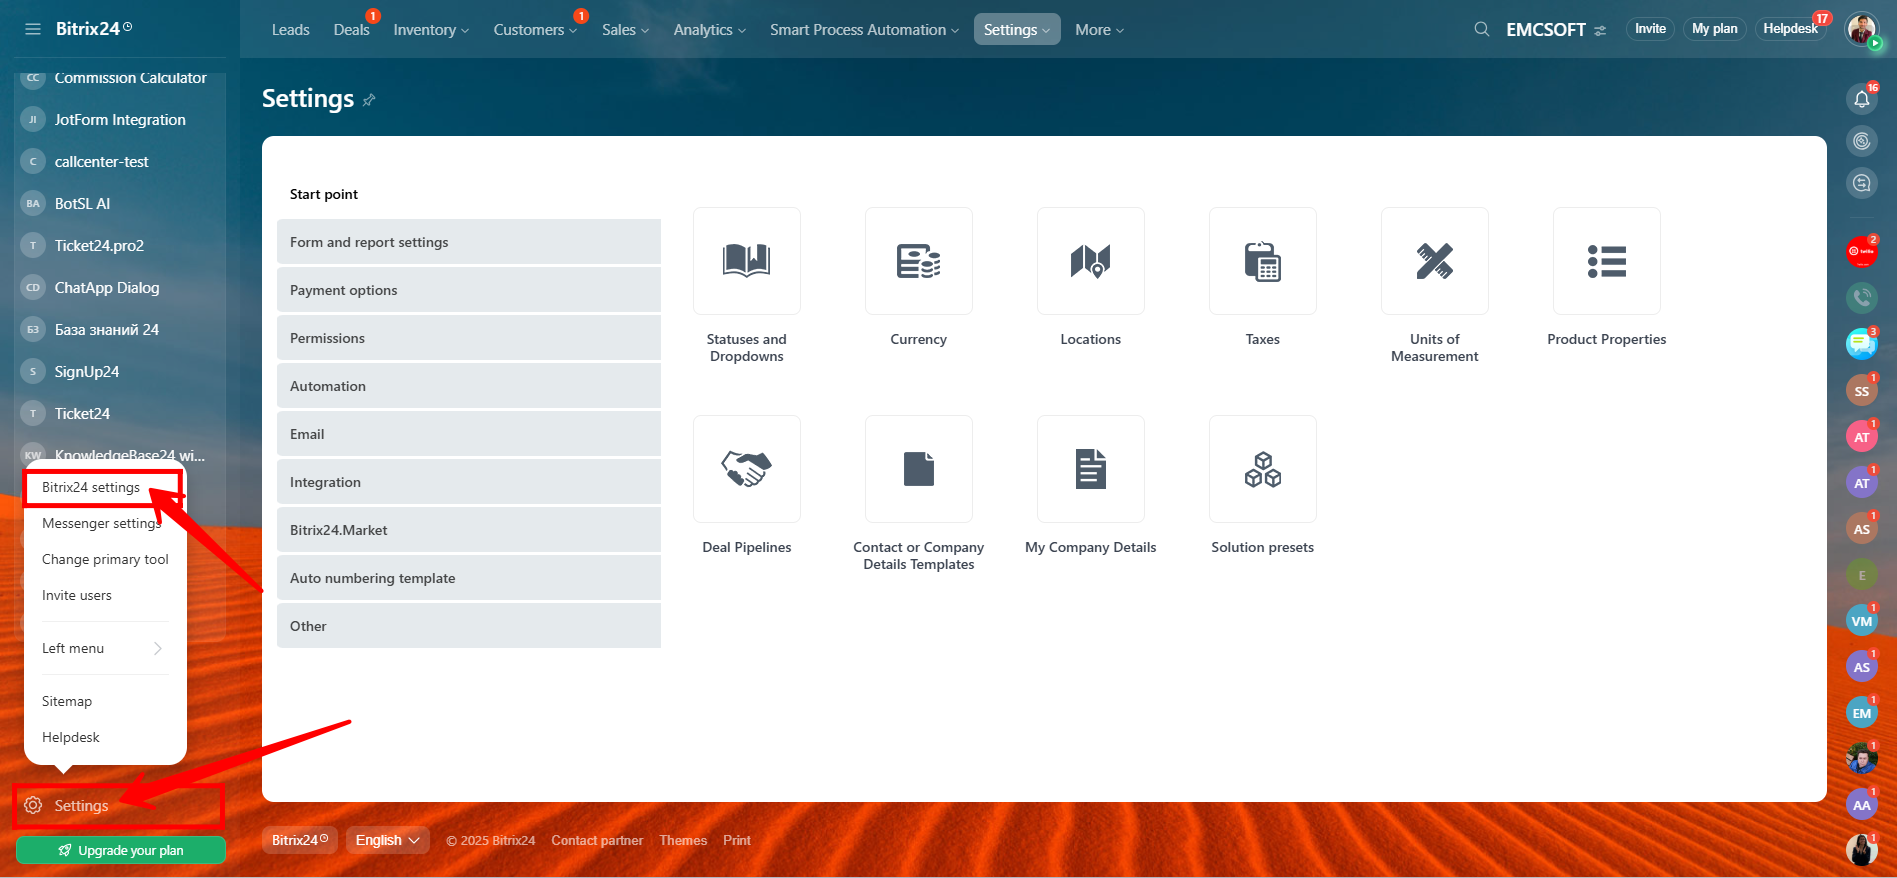Open the My Company Details document icon
Image resolution: width=1897 pixels, height=878 pixels.
point(1091,469)
